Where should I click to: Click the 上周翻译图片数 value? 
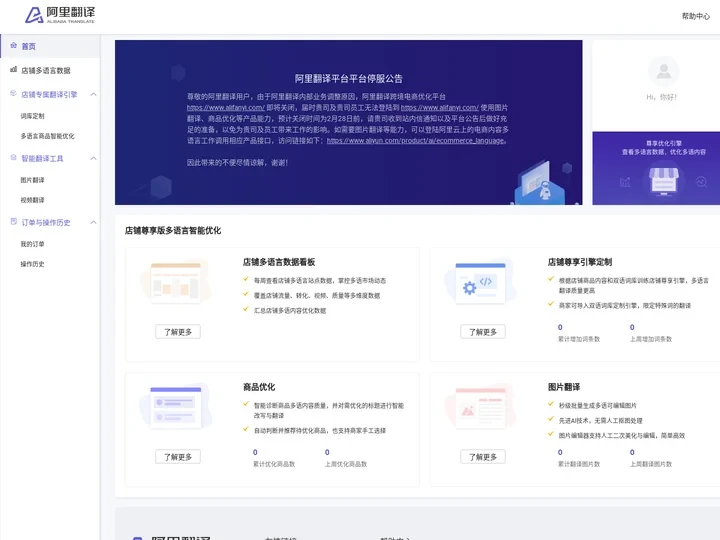click(x=632, y=452)
